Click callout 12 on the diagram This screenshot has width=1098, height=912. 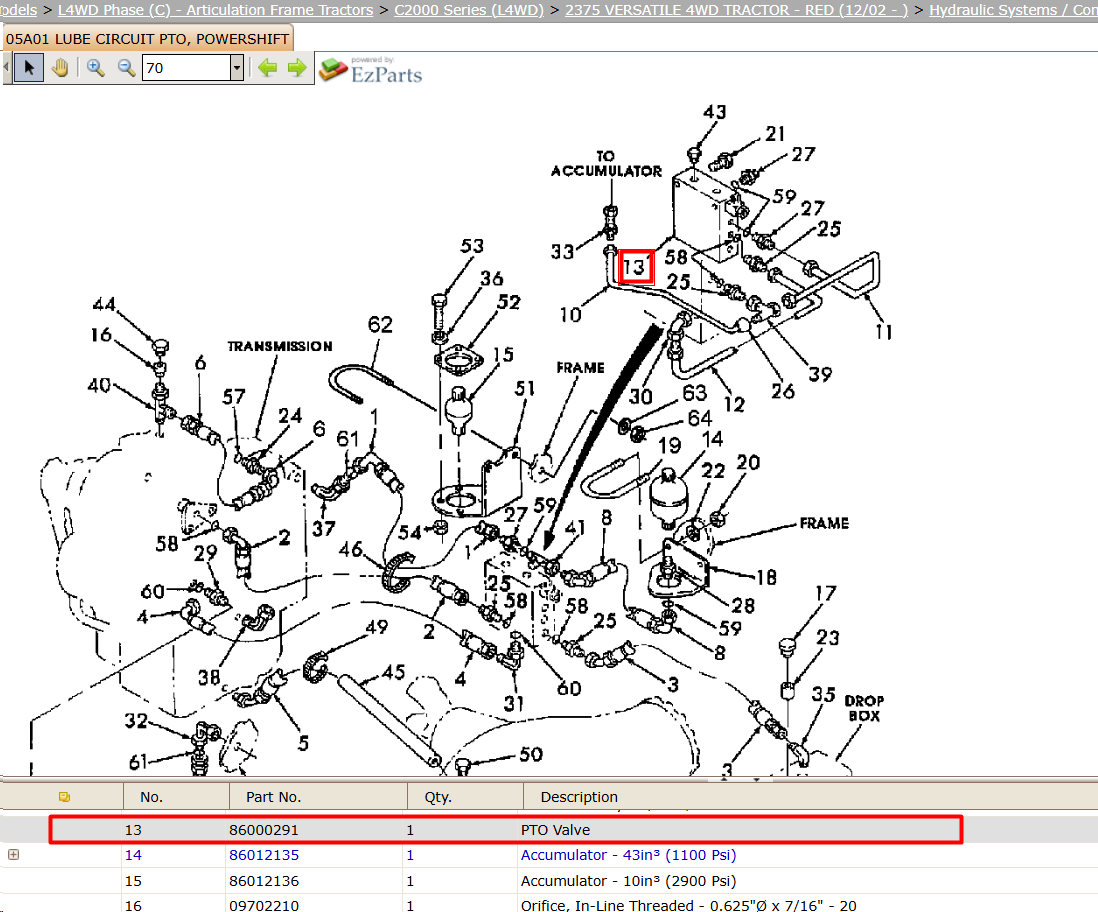pyautogui.click(x=734, y=404)
